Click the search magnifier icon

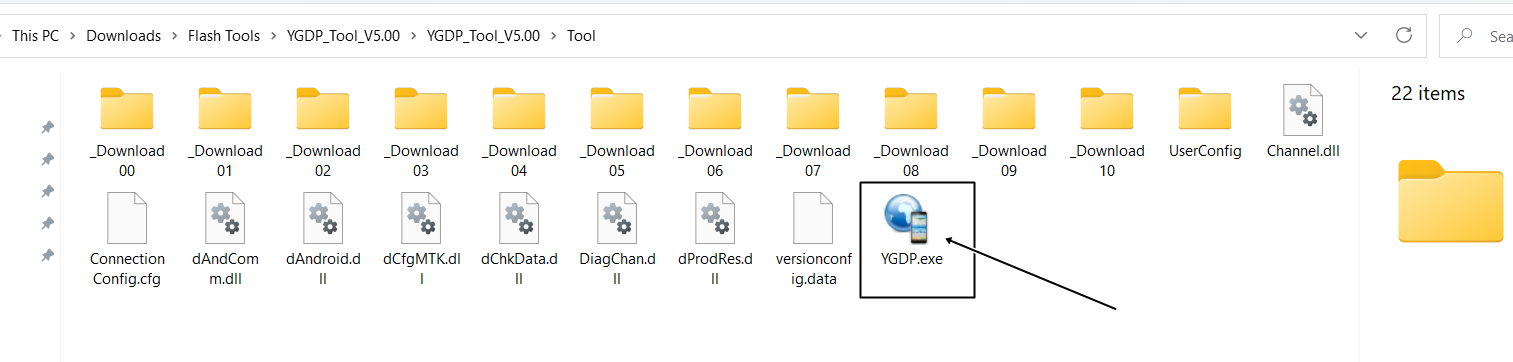tap(1466, 35)
